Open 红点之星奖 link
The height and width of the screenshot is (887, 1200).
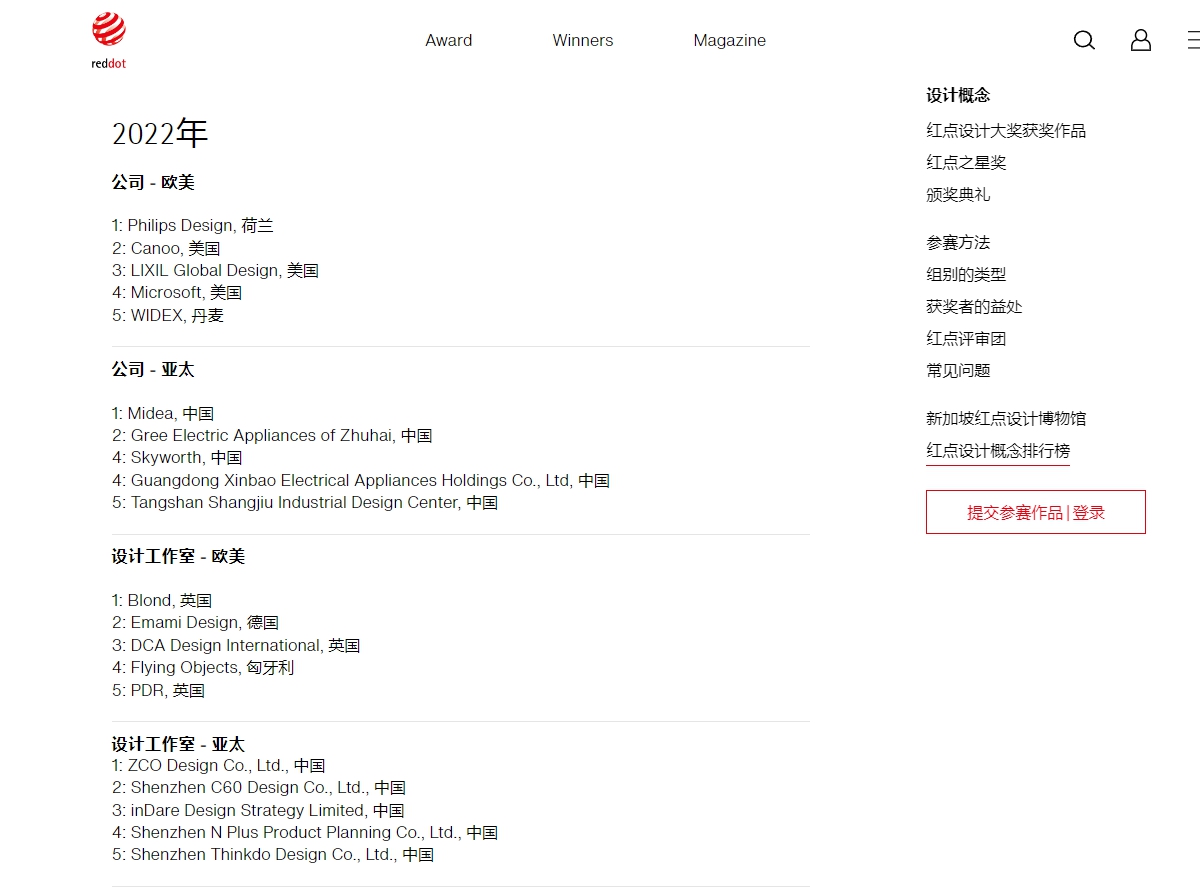(x=966, y=163)
